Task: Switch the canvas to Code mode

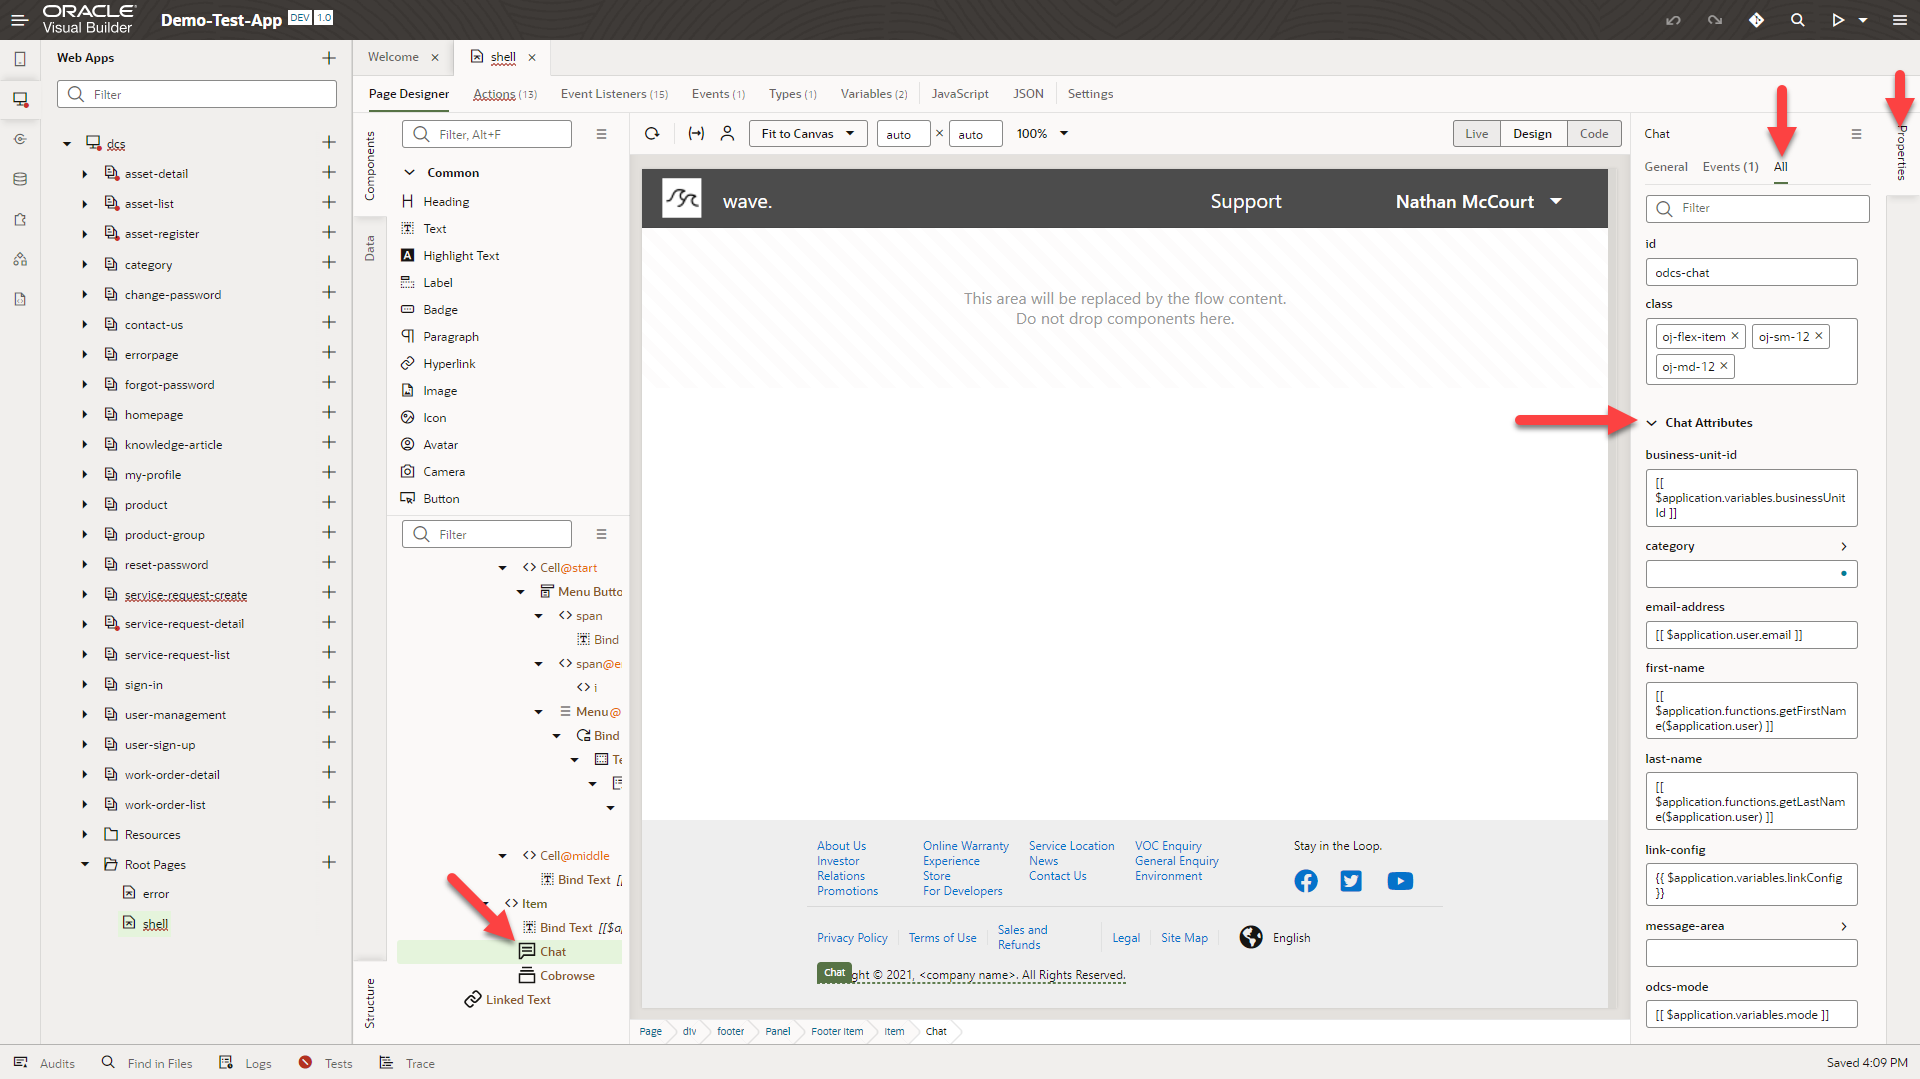Action: click(x=1594, y=133)
